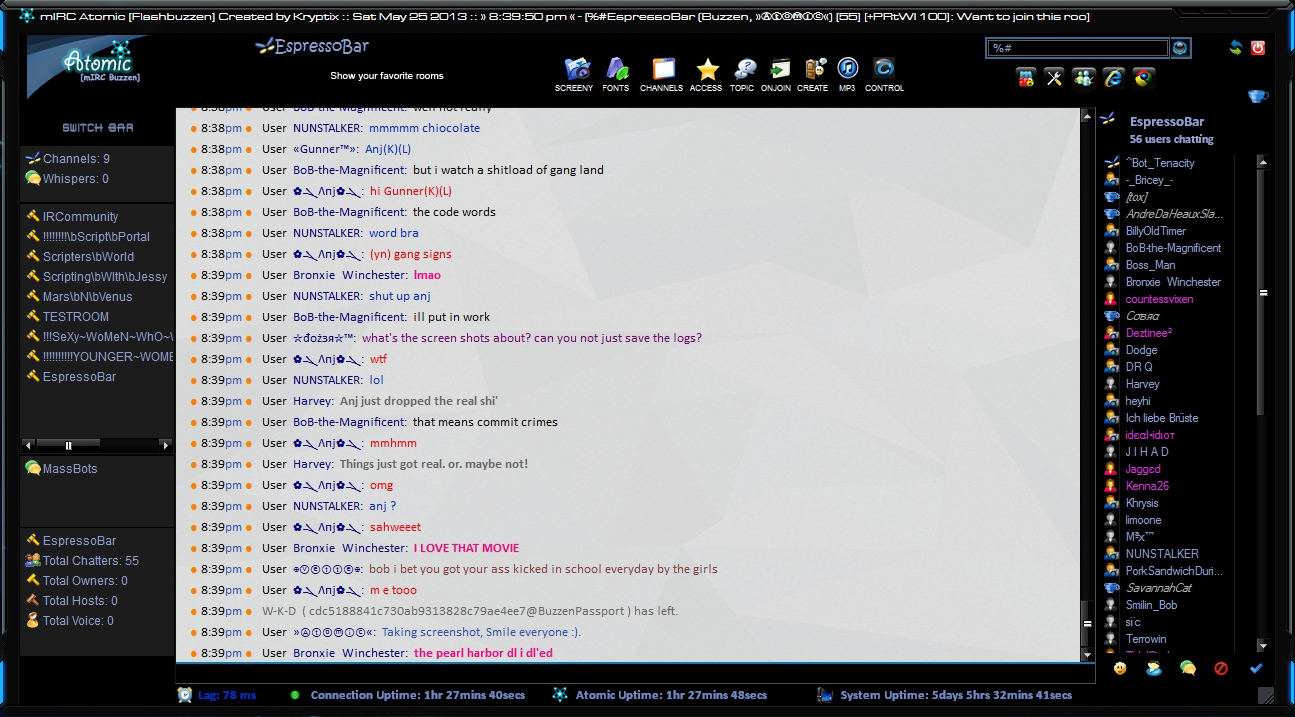Click the blue coffee cup icon
The height and width of the screenshot is (717, 1295).
[1257, 96]
